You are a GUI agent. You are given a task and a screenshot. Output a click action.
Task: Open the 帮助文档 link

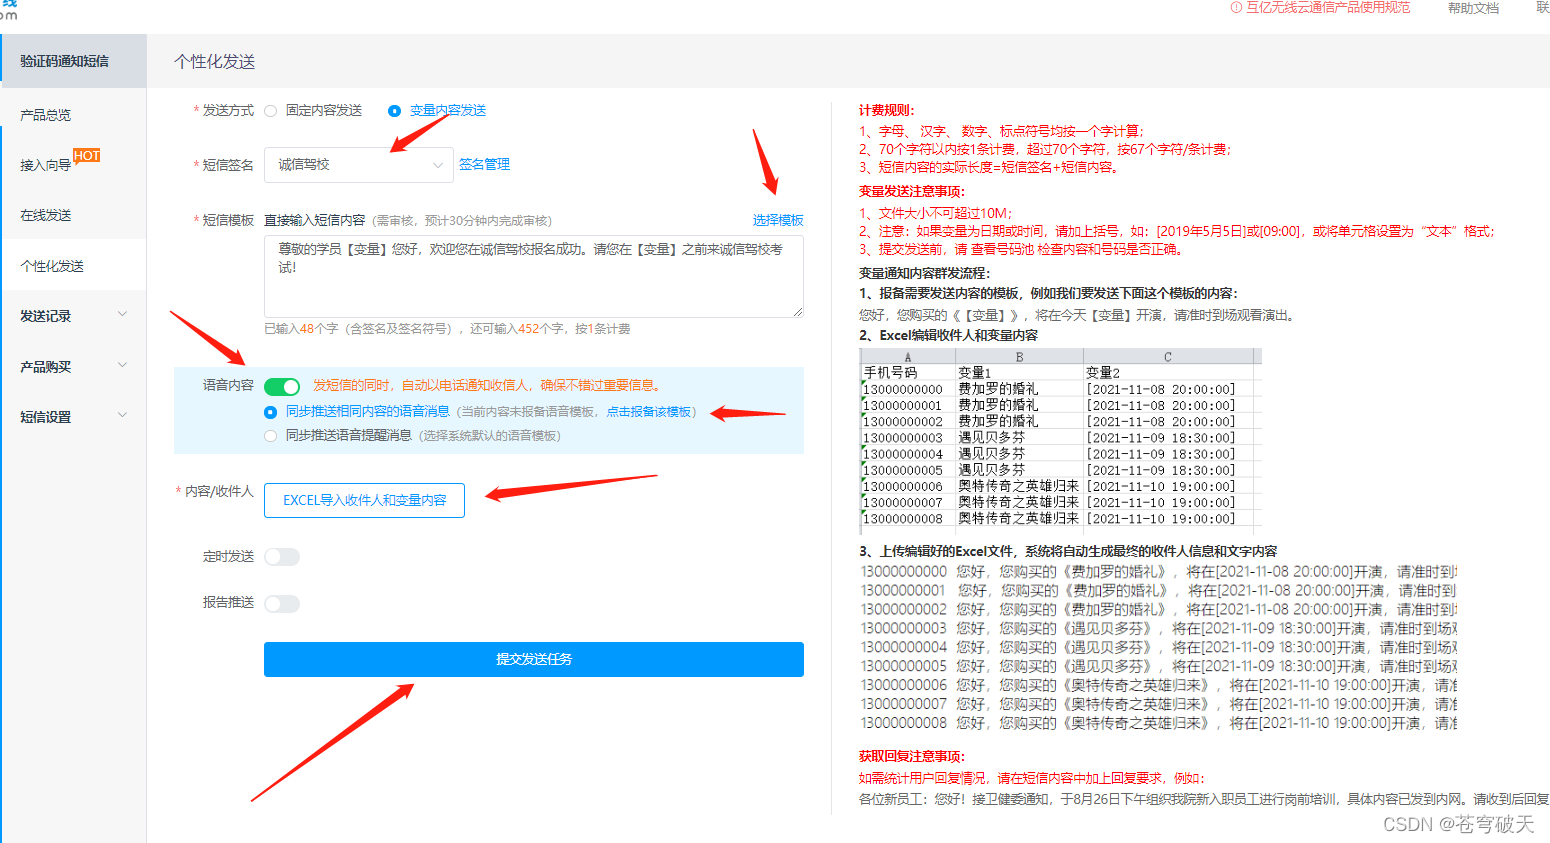pyautogui.click(x=1473, y=8)
